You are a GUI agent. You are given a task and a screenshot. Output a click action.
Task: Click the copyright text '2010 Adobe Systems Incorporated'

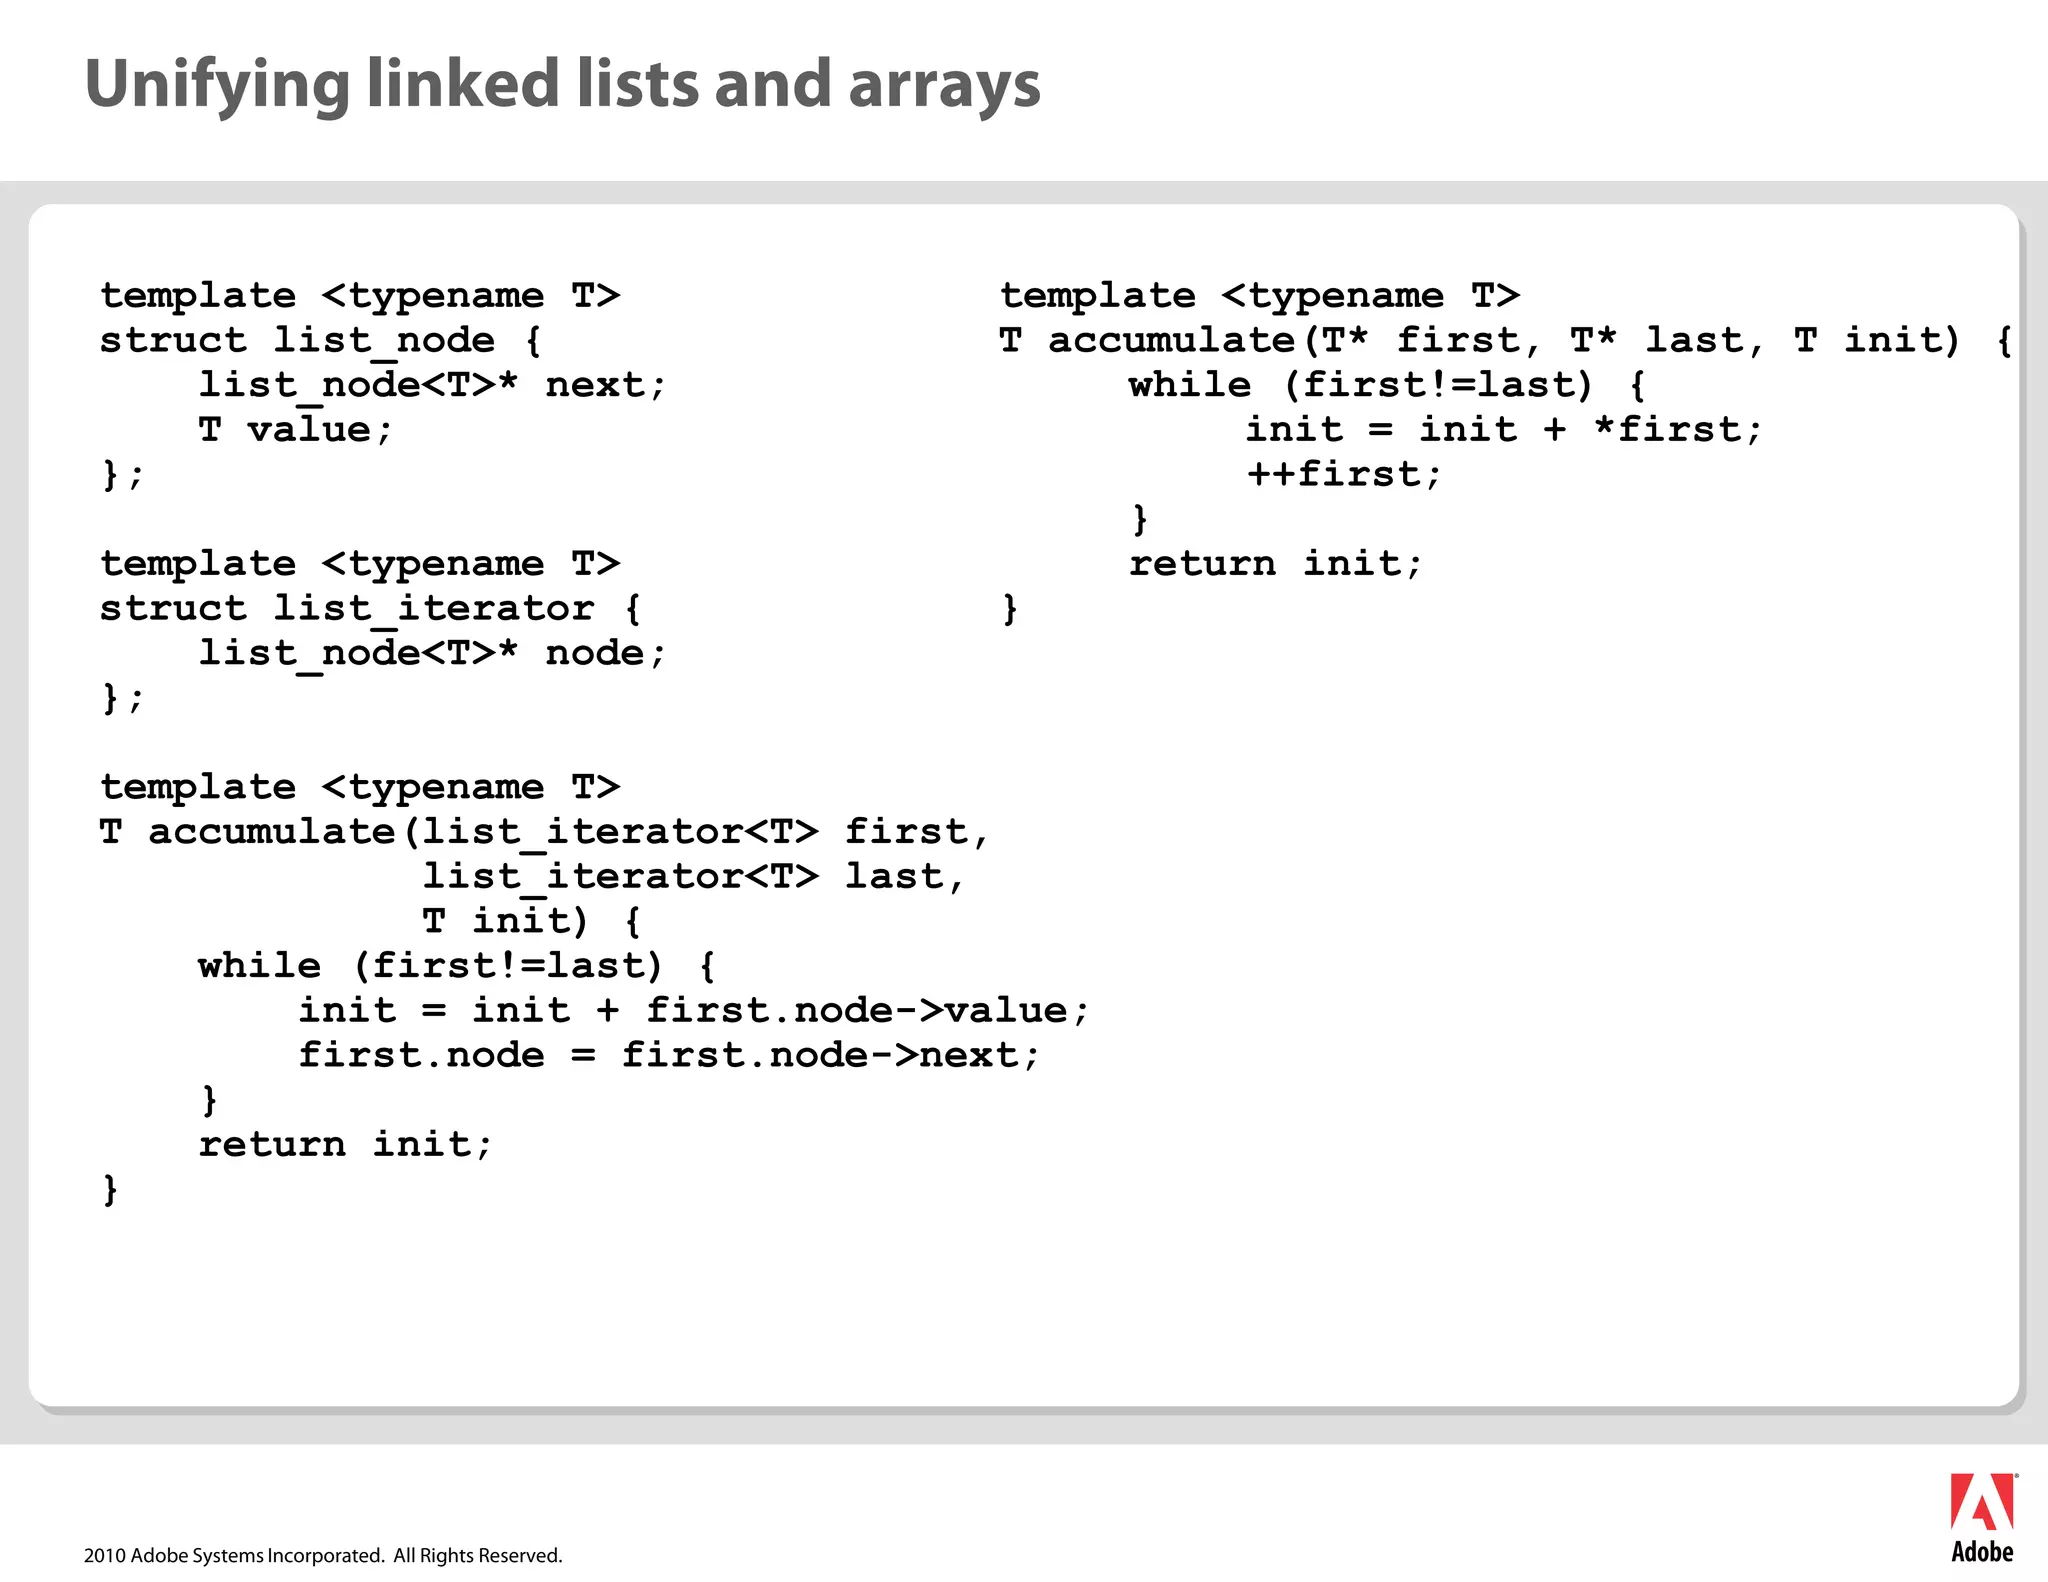click(234, 1555)
